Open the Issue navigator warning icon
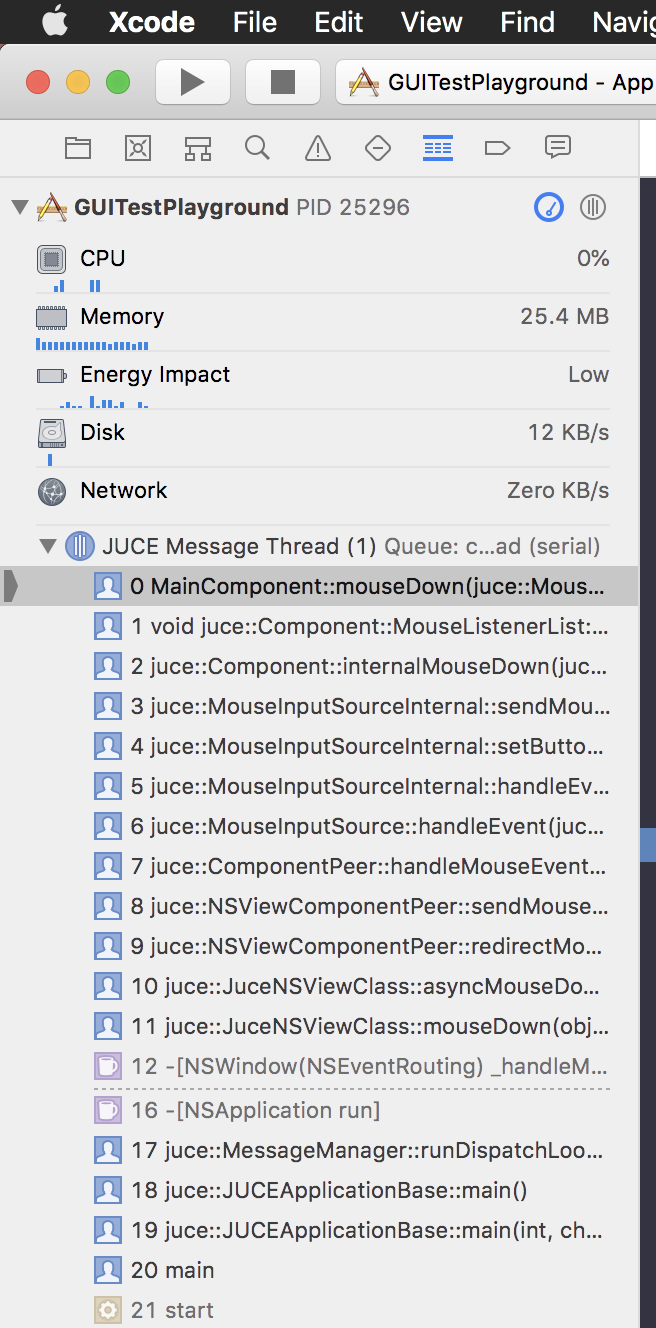Viewport: 656px width, 1328px height. pyautogui.click(x=318, y=148)
